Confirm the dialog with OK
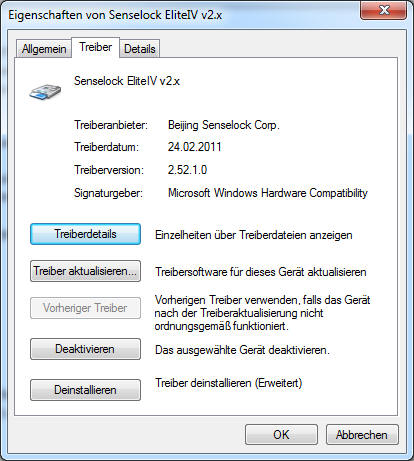 click(281, 435)
